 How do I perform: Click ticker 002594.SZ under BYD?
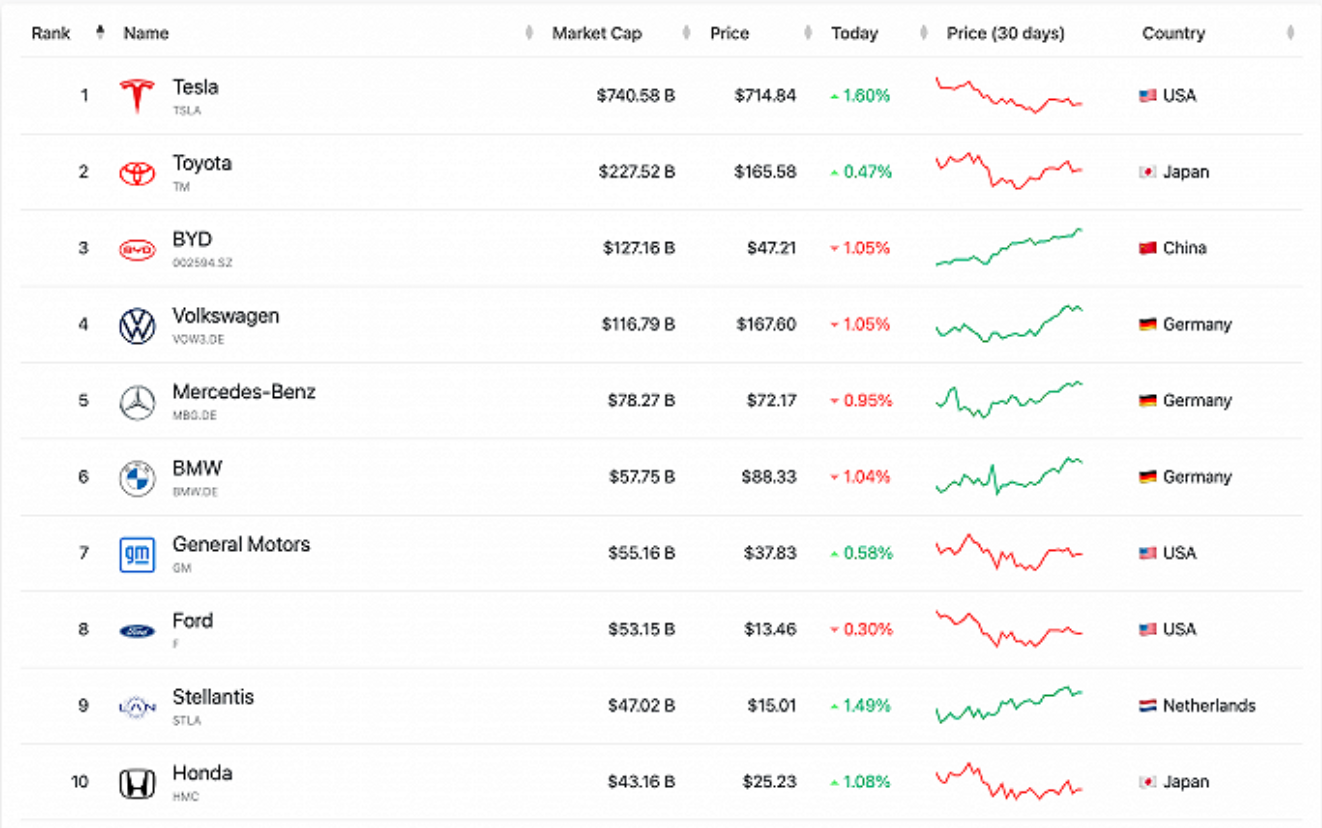click(x=202, y=263)
